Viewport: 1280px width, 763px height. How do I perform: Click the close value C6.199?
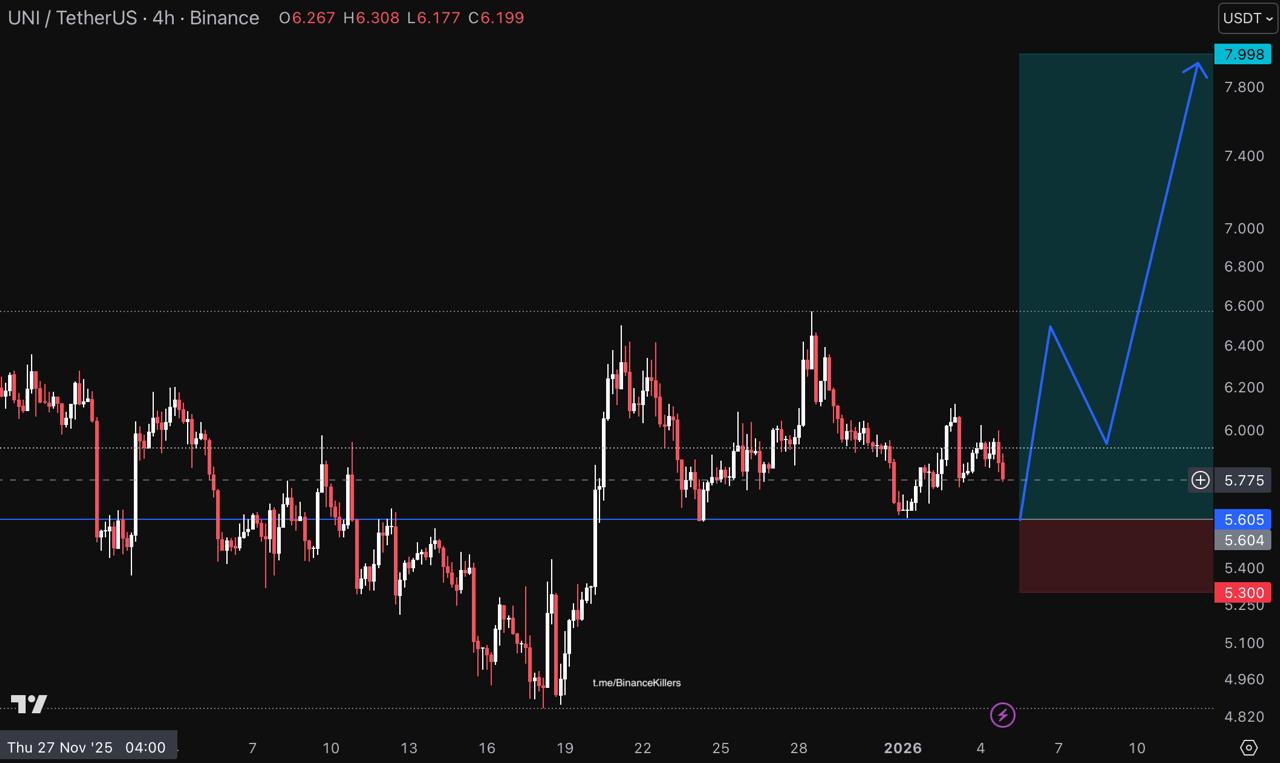(x=496, y=18)
